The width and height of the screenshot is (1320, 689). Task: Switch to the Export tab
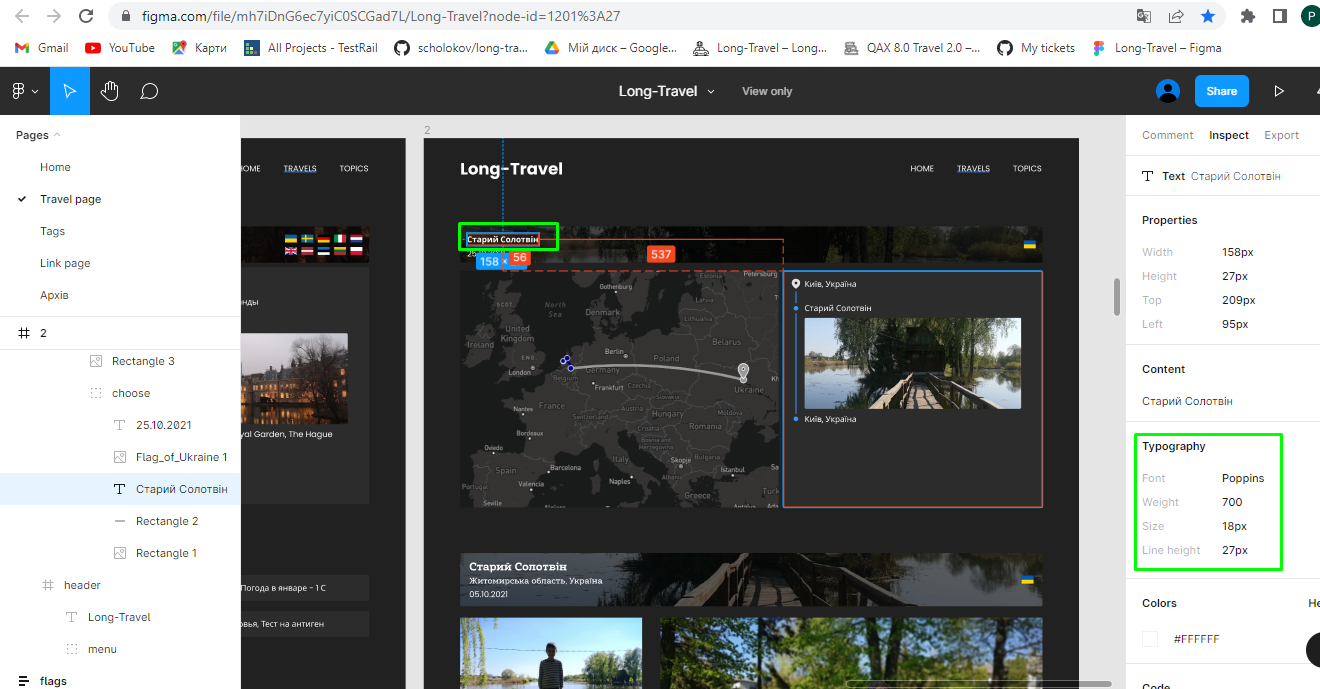pos(1281,135)
